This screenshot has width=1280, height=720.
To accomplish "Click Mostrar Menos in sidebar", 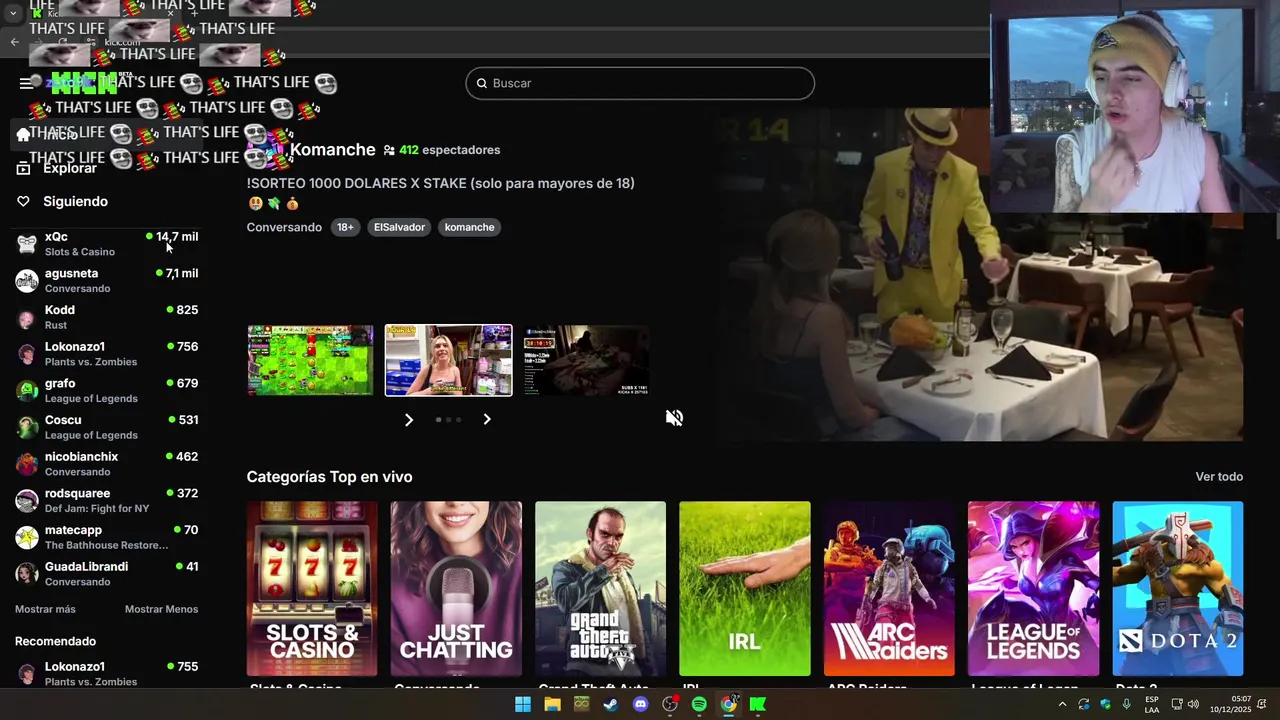I will pyautogui.click(x=161, y=609).
